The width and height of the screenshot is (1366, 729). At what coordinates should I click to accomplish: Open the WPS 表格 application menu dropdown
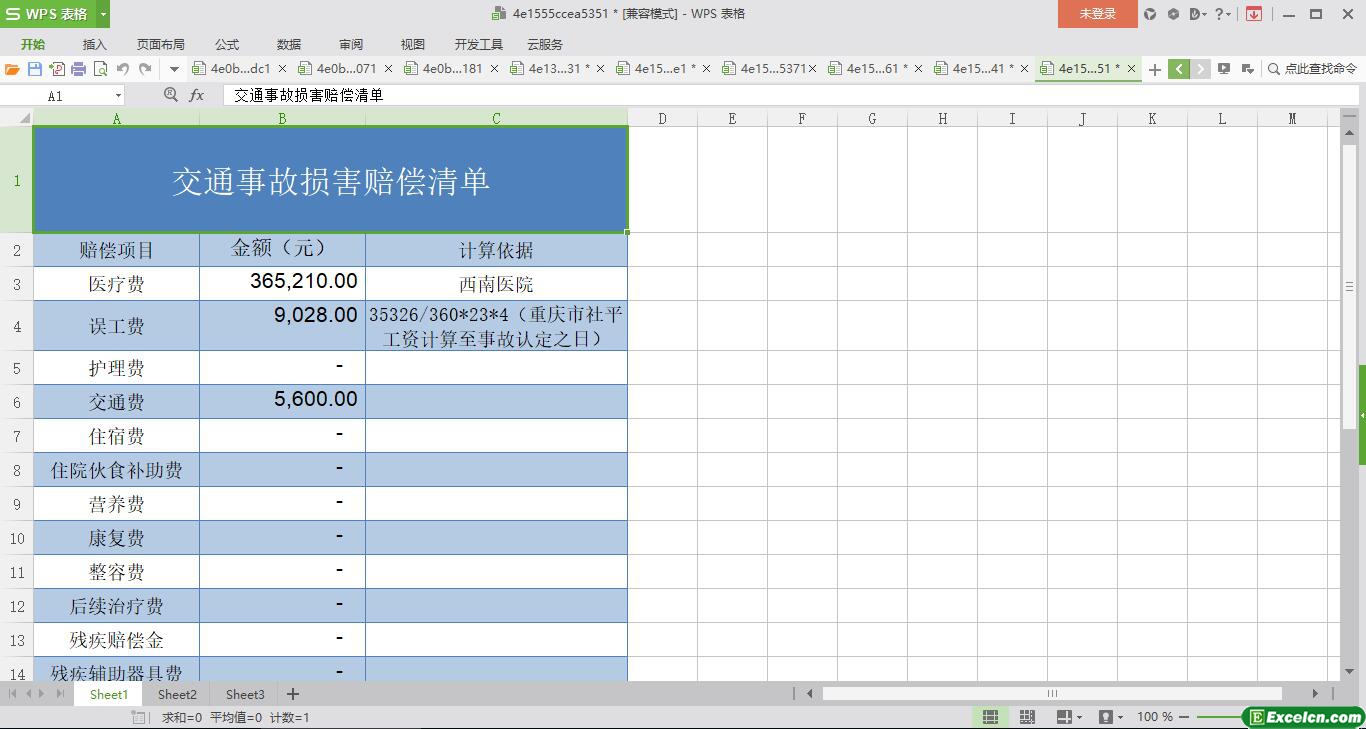(x=104, y=14)
